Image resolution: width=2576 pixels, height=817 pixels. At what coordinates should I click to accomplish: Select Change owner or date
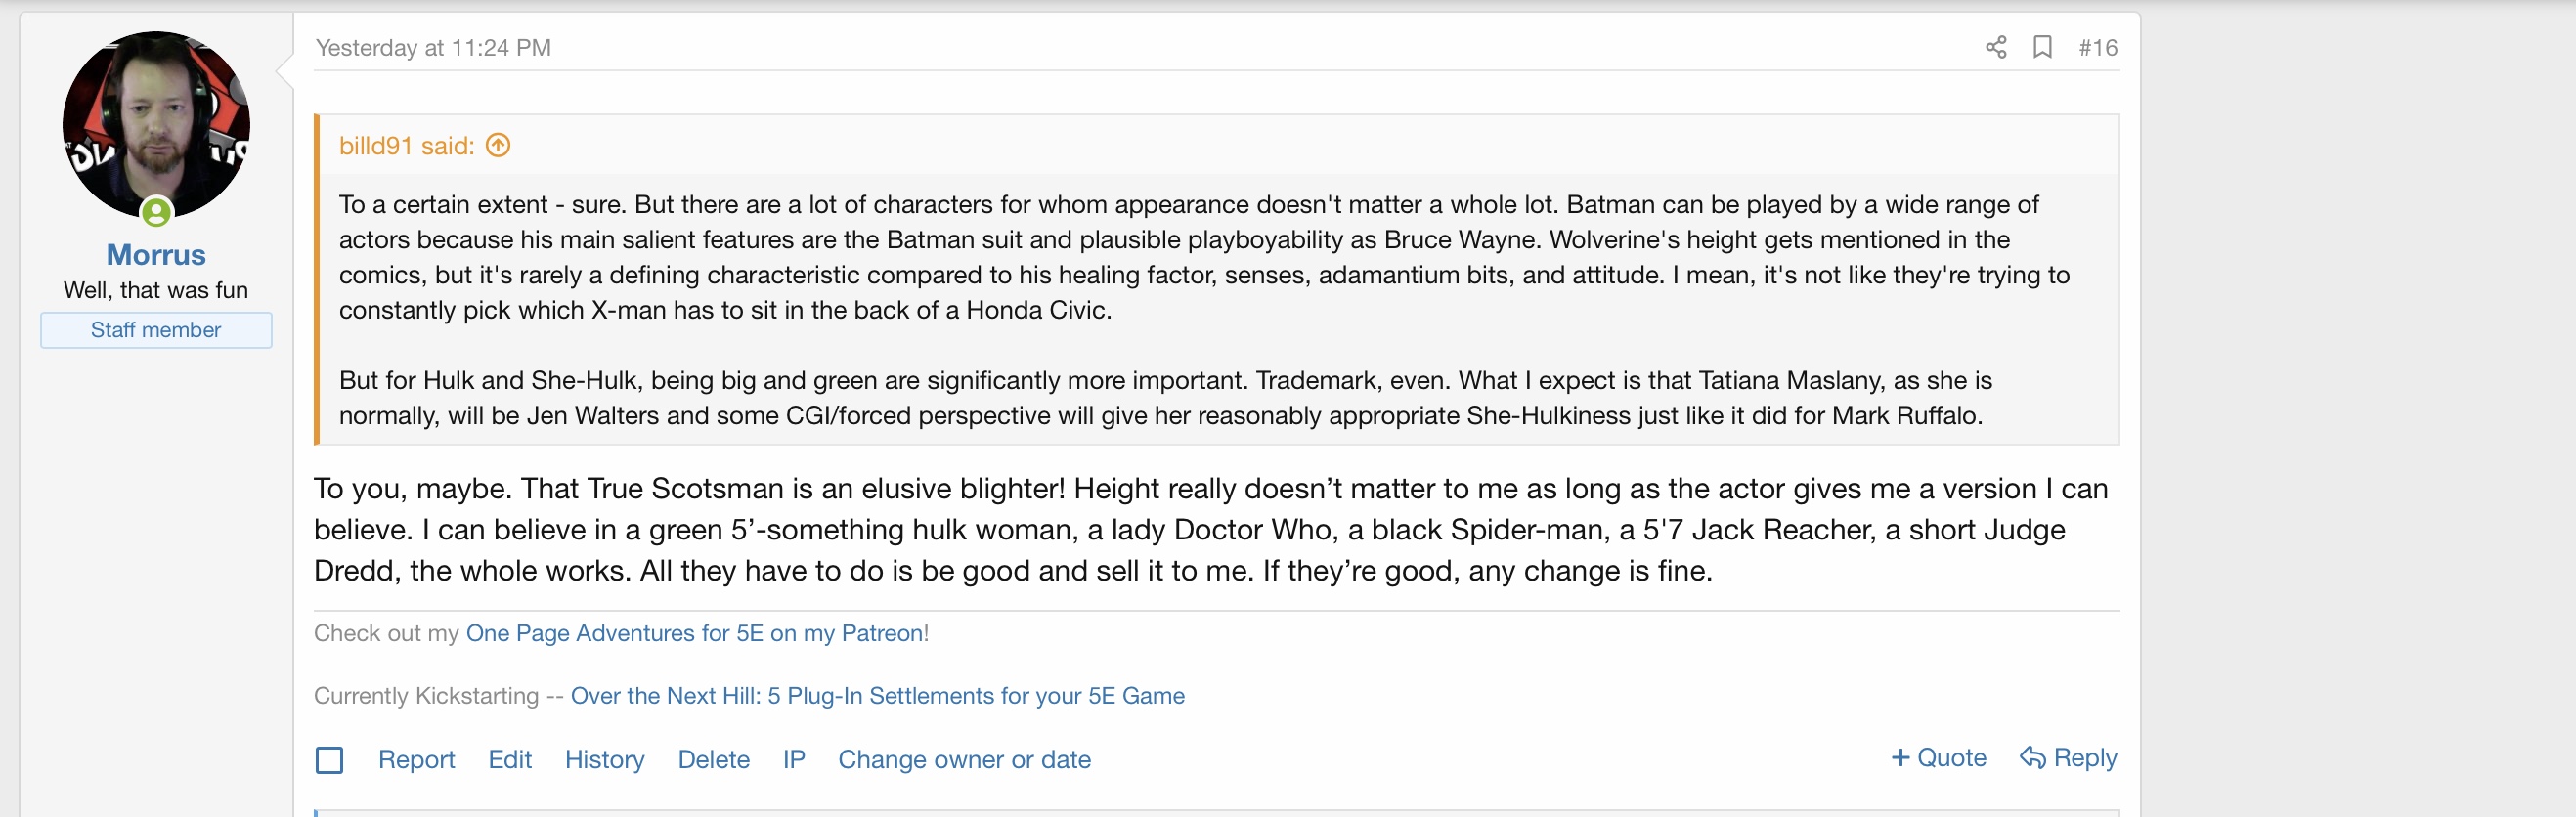click(x=964, y=760)
